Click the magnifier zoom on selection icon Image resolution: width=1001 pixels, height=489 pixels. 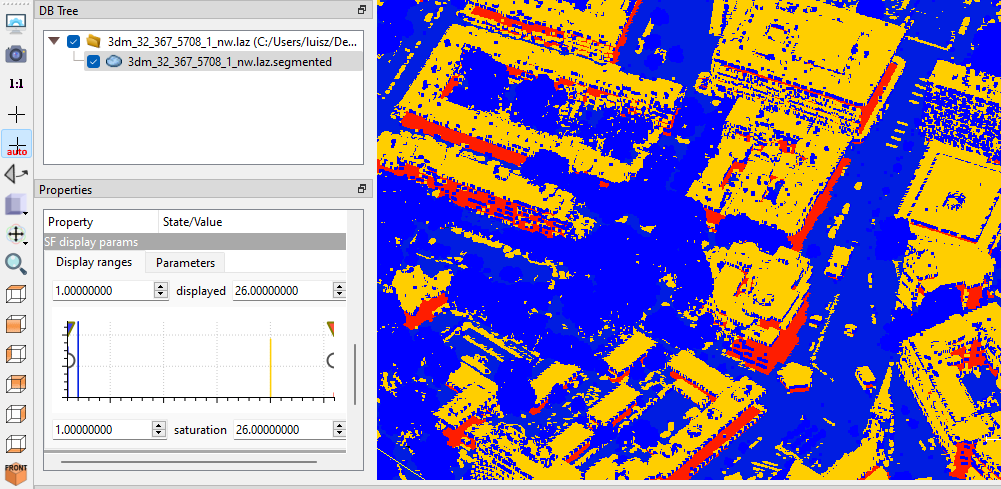click(x=16, y=263)
